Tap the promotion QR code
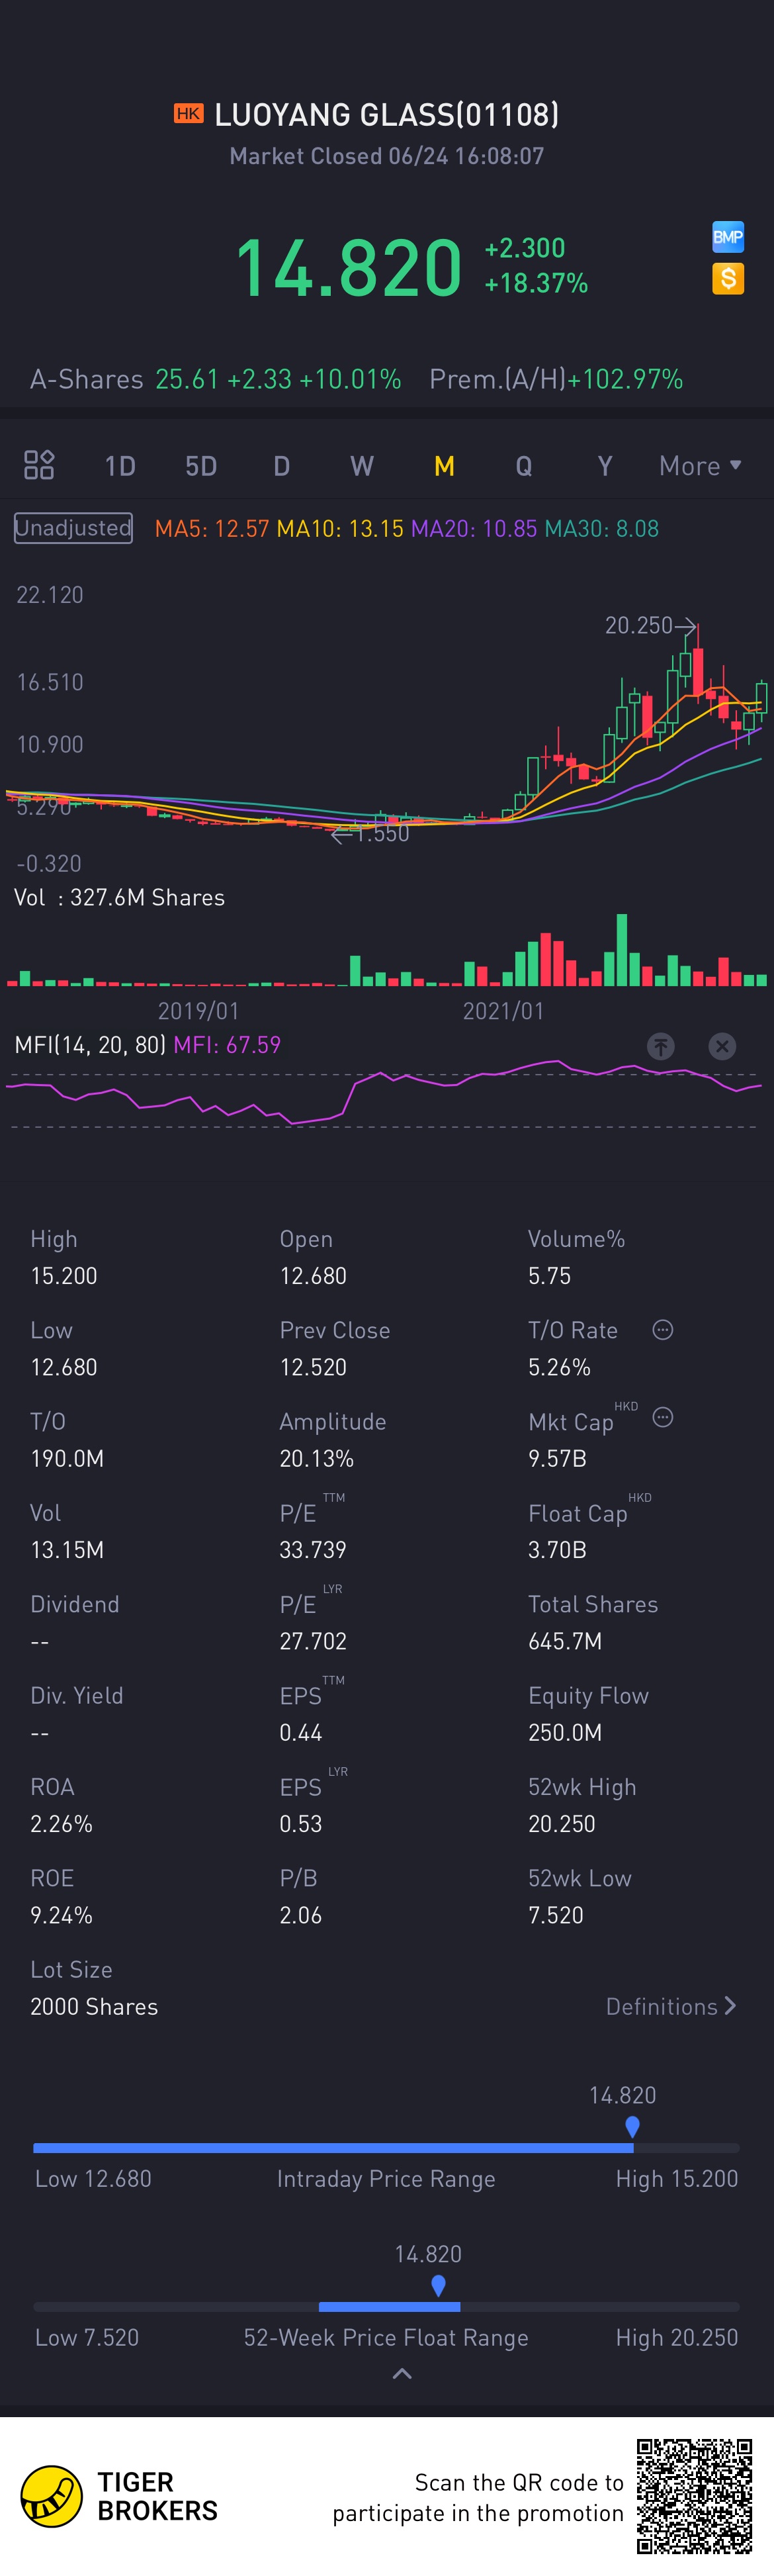This screenshot has height=2576, width=774. [x=695, y=2496]
